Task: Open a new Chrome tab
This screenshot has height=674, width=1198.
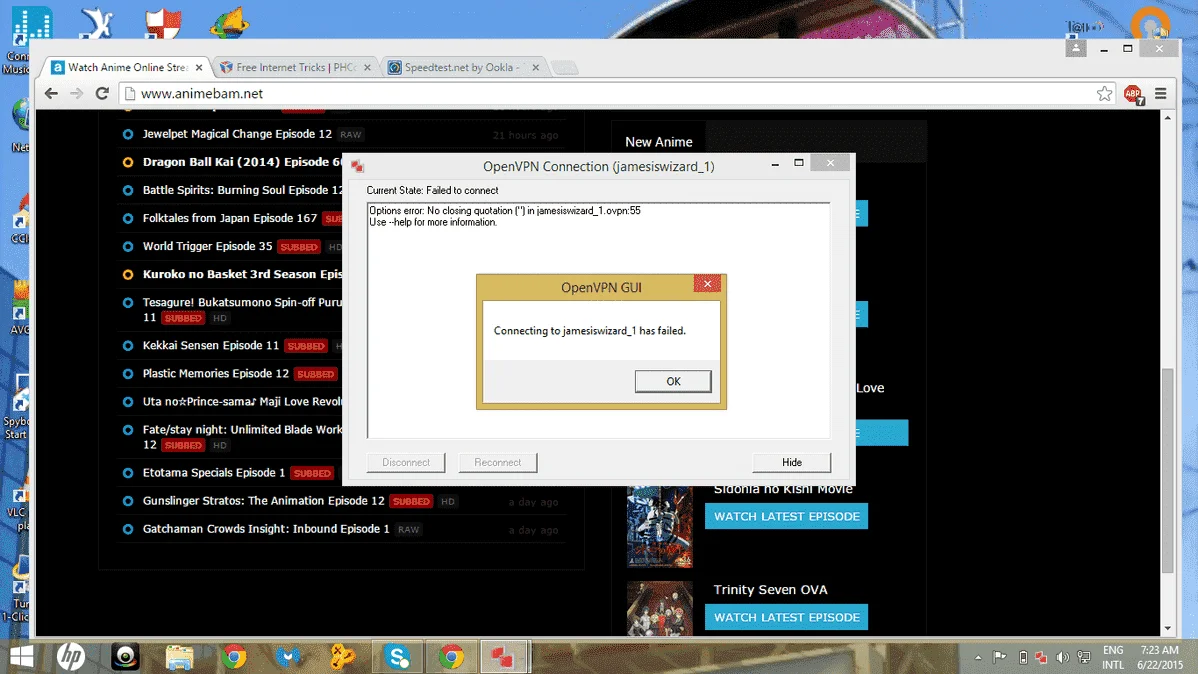Action: click(565, 68)
